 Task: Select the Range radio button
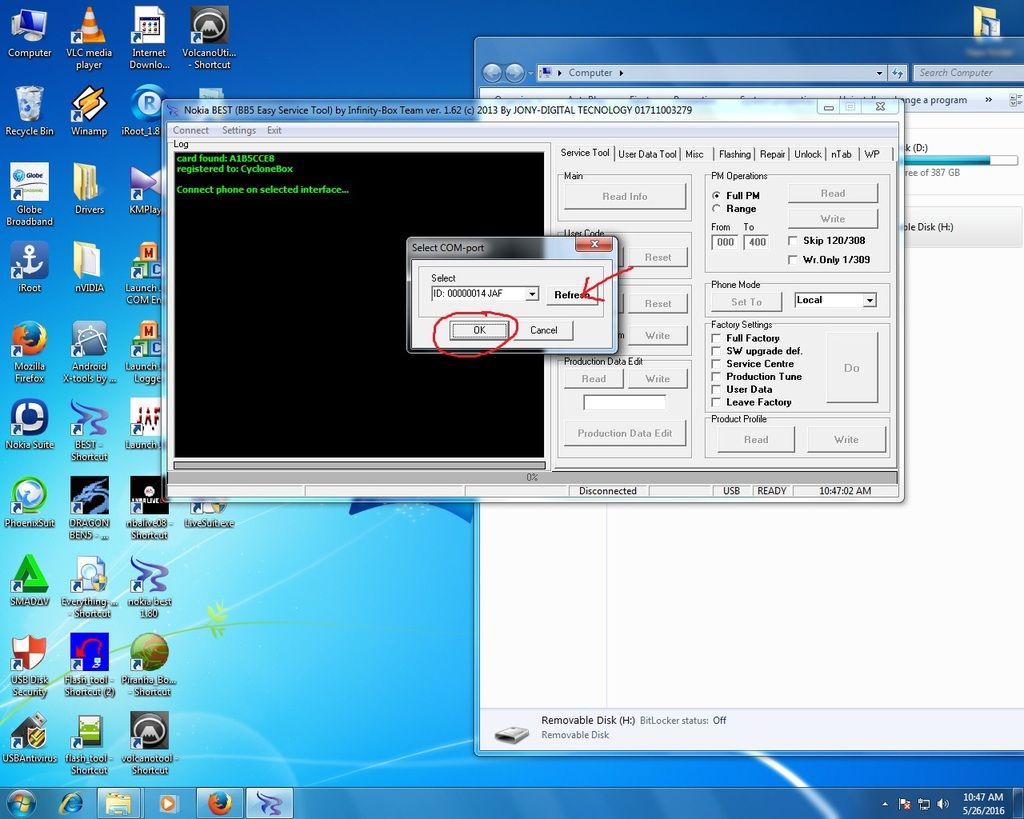tap(716, 209)
